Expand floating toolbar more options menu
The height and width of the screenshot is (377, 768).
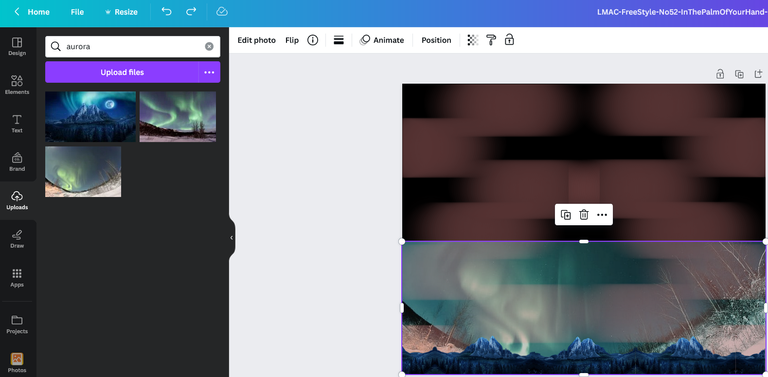(602, 214)
